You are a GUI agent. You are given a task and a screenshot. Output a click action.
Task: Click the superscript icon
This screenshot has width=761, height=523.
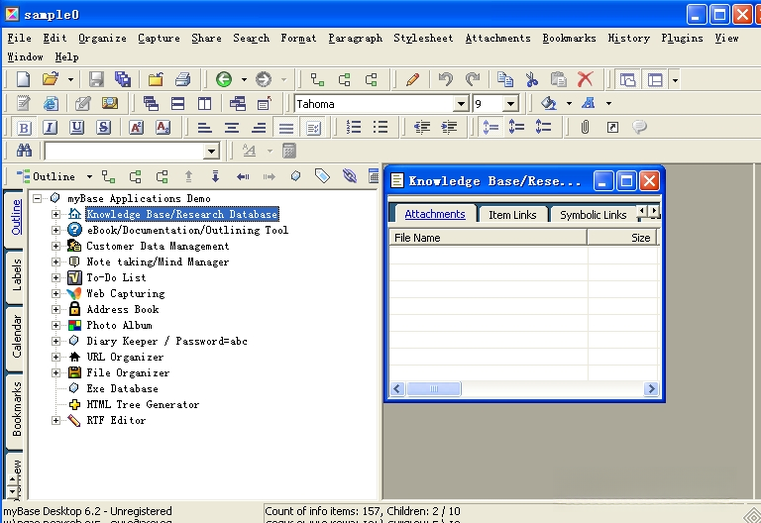tap(136, 127)
